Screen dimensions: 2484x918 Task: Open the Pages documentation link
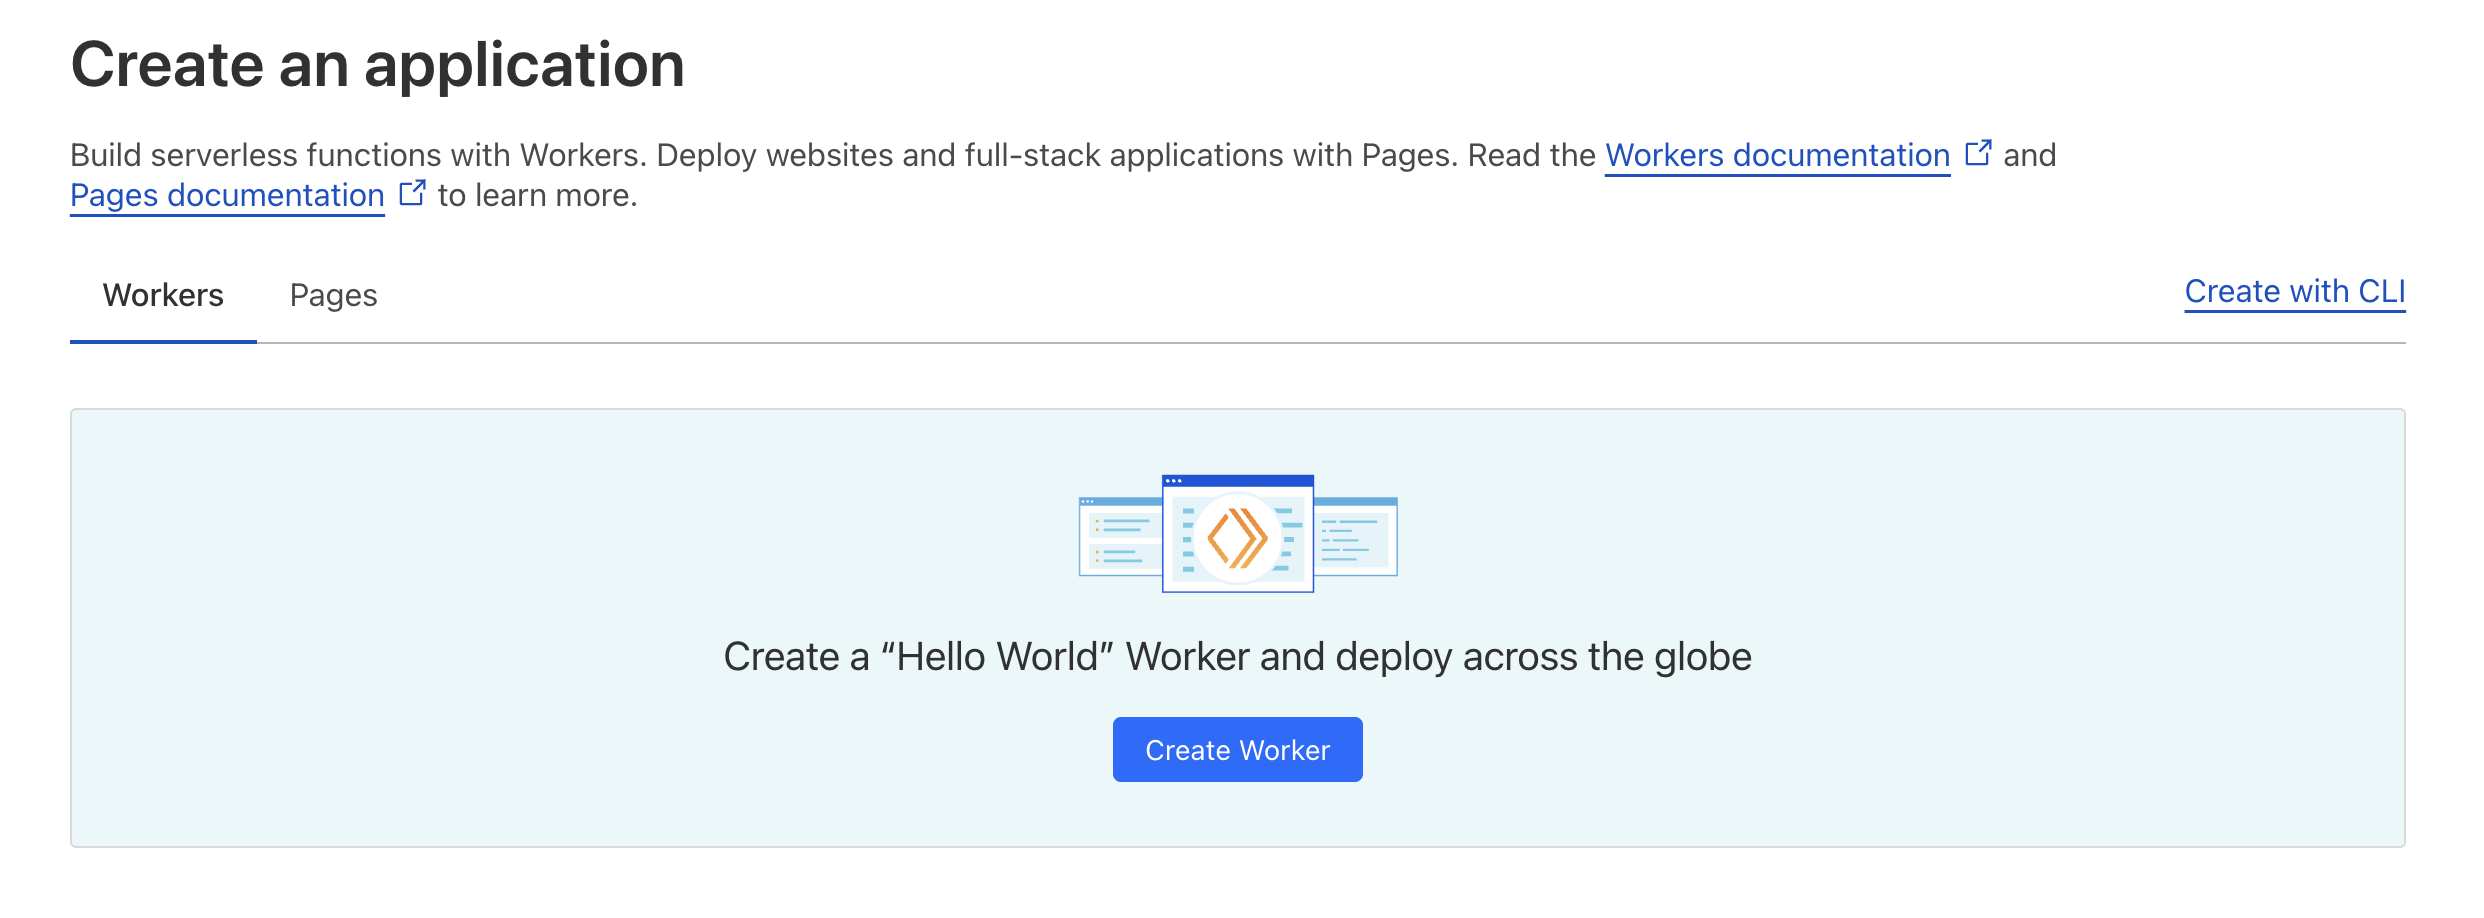[x=225, y=195]
